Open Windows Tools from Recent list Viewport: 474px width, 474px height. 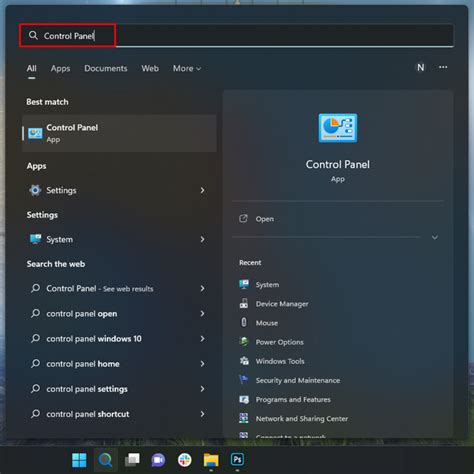pos(280,361)
